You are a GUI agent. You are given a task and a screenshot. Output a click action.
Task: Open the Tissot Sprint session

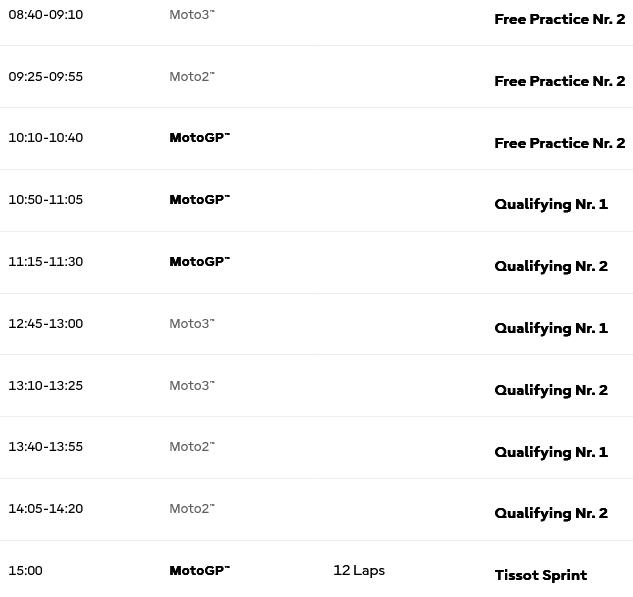click(541, 575)
